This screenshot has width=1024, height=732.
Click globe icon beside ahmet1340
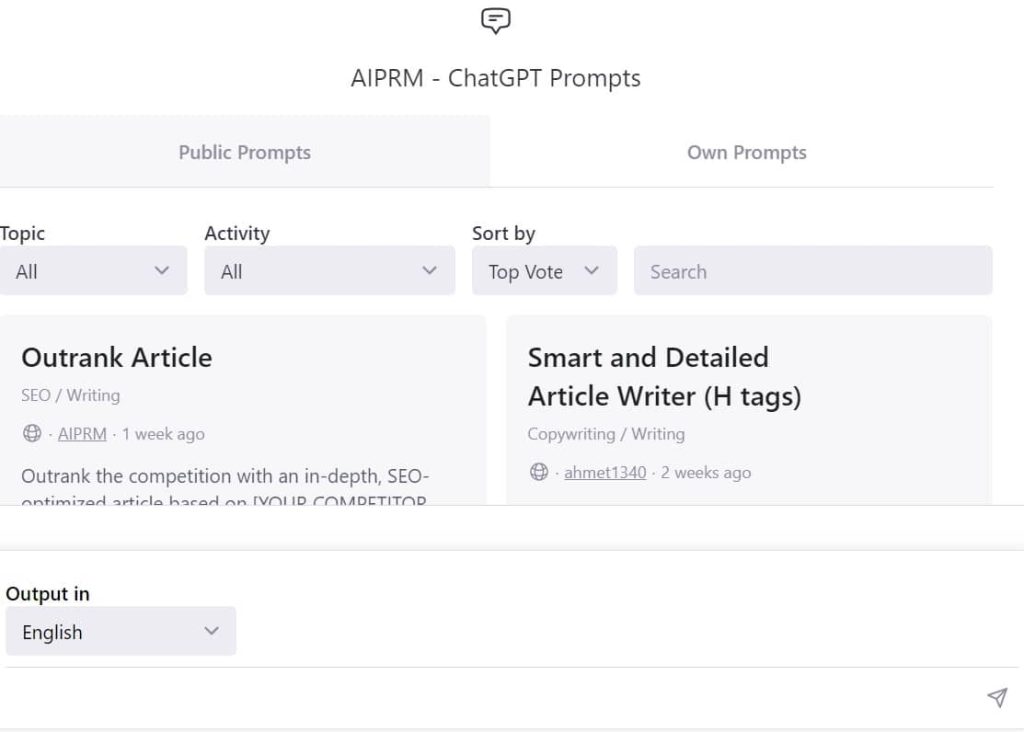pos(539,472)
